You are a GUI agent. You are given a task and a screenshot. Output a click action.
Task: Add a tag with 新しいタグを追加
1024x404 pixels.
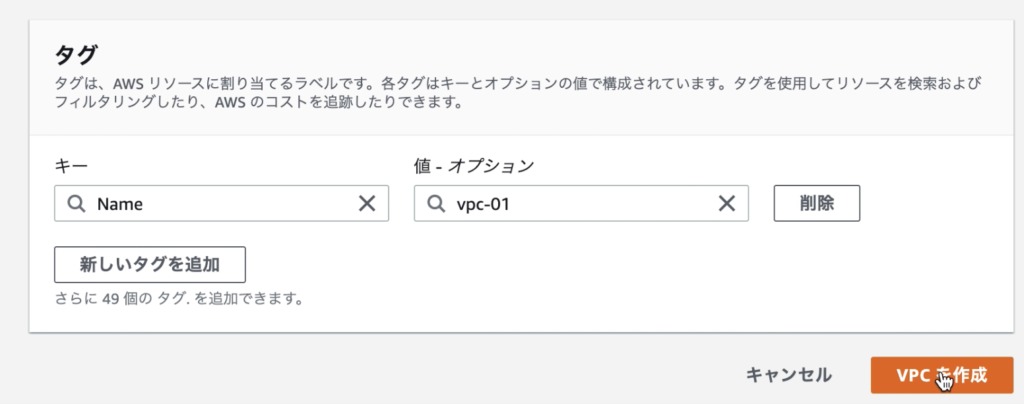(x=150, y=264)
